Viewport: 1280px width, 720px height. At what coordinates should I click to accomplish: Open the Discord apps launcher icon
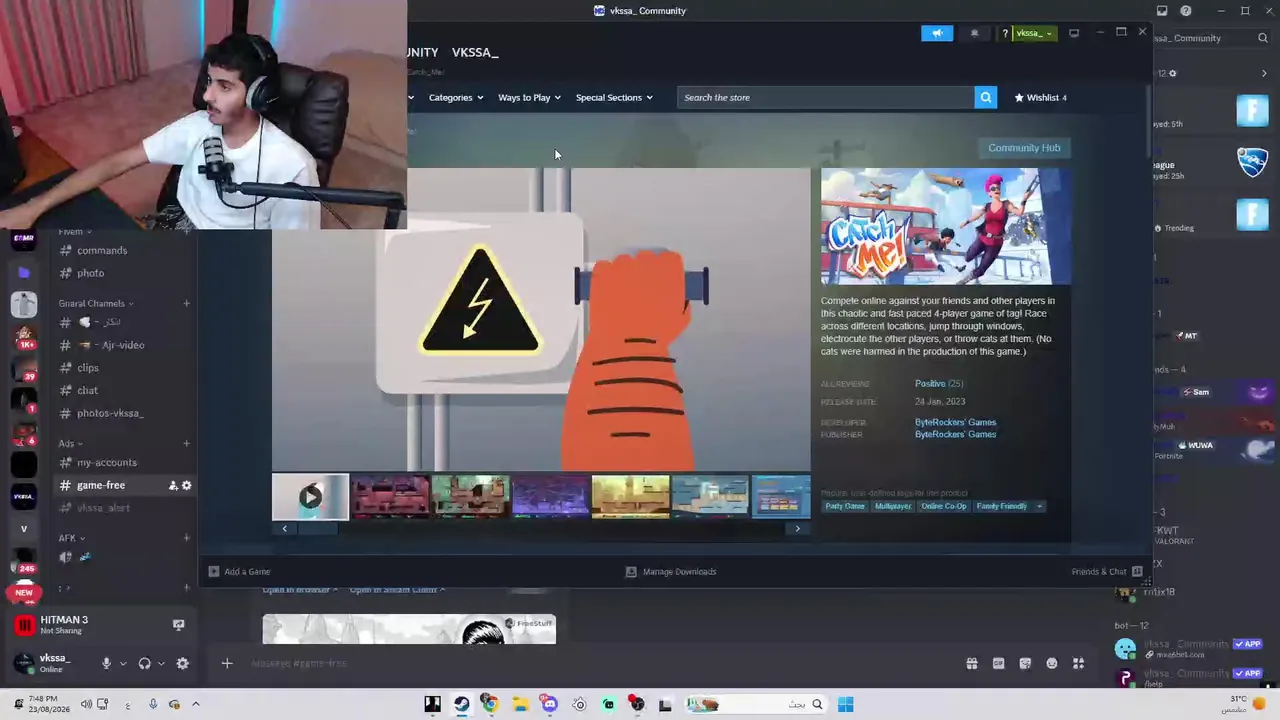[x=1078, y=663]
